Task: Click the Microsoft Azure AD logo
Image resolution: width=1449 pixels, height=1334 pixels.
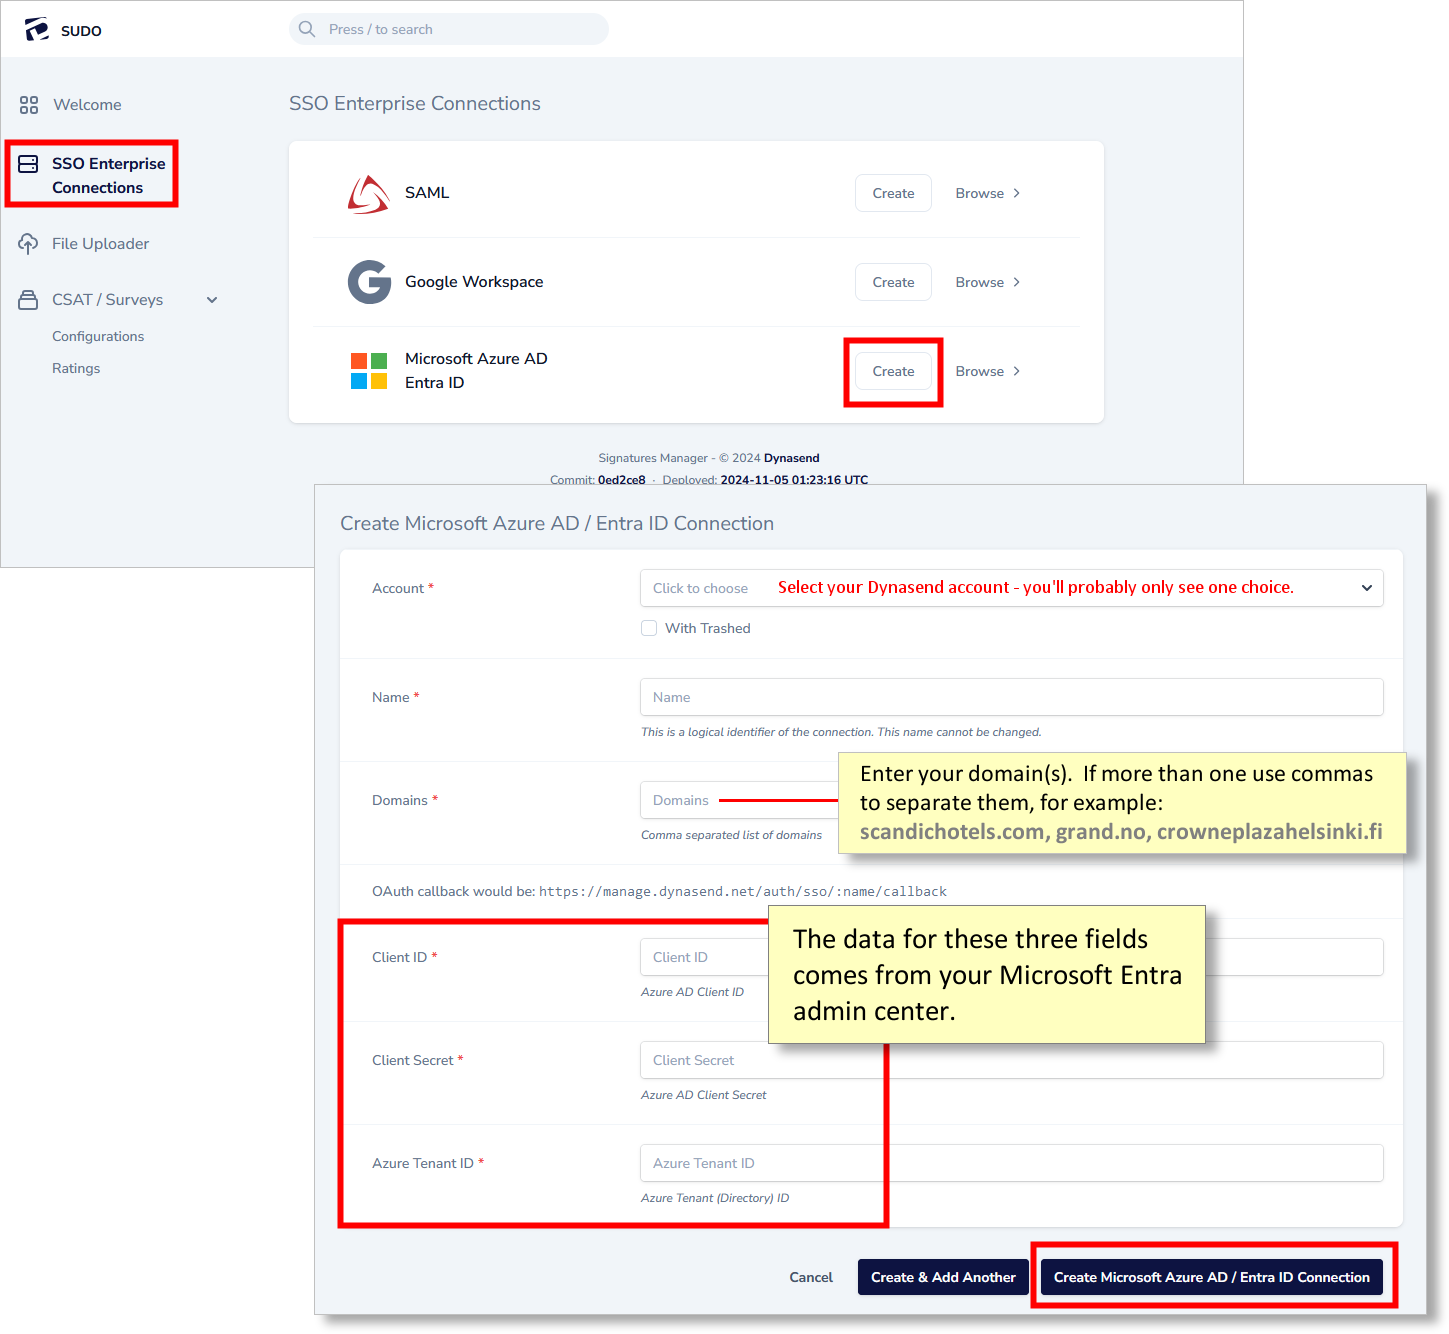Action: [369, 371]
